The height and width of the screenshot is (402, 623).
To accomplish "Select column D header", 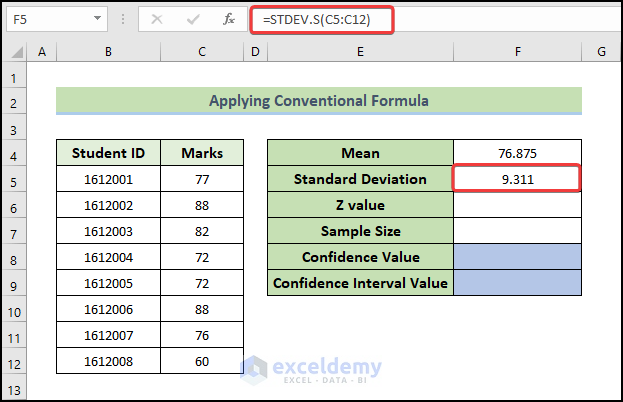I will click(x=255, y=52).
